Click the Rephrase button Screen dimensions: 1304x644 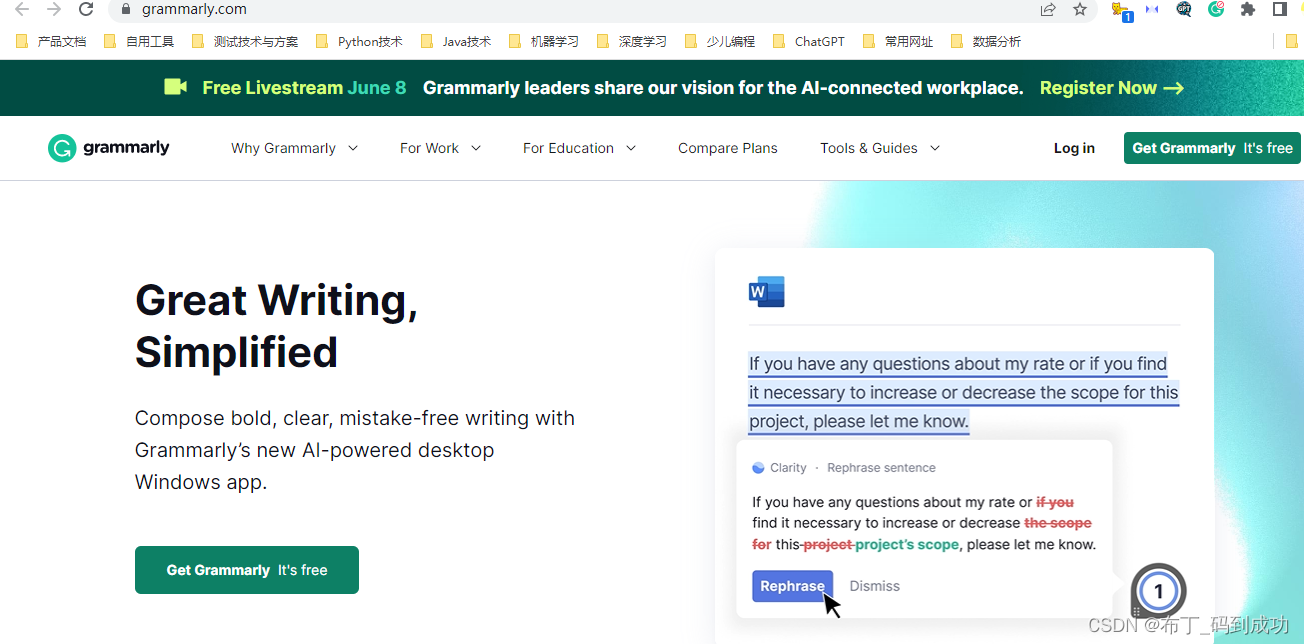(792, 586)
